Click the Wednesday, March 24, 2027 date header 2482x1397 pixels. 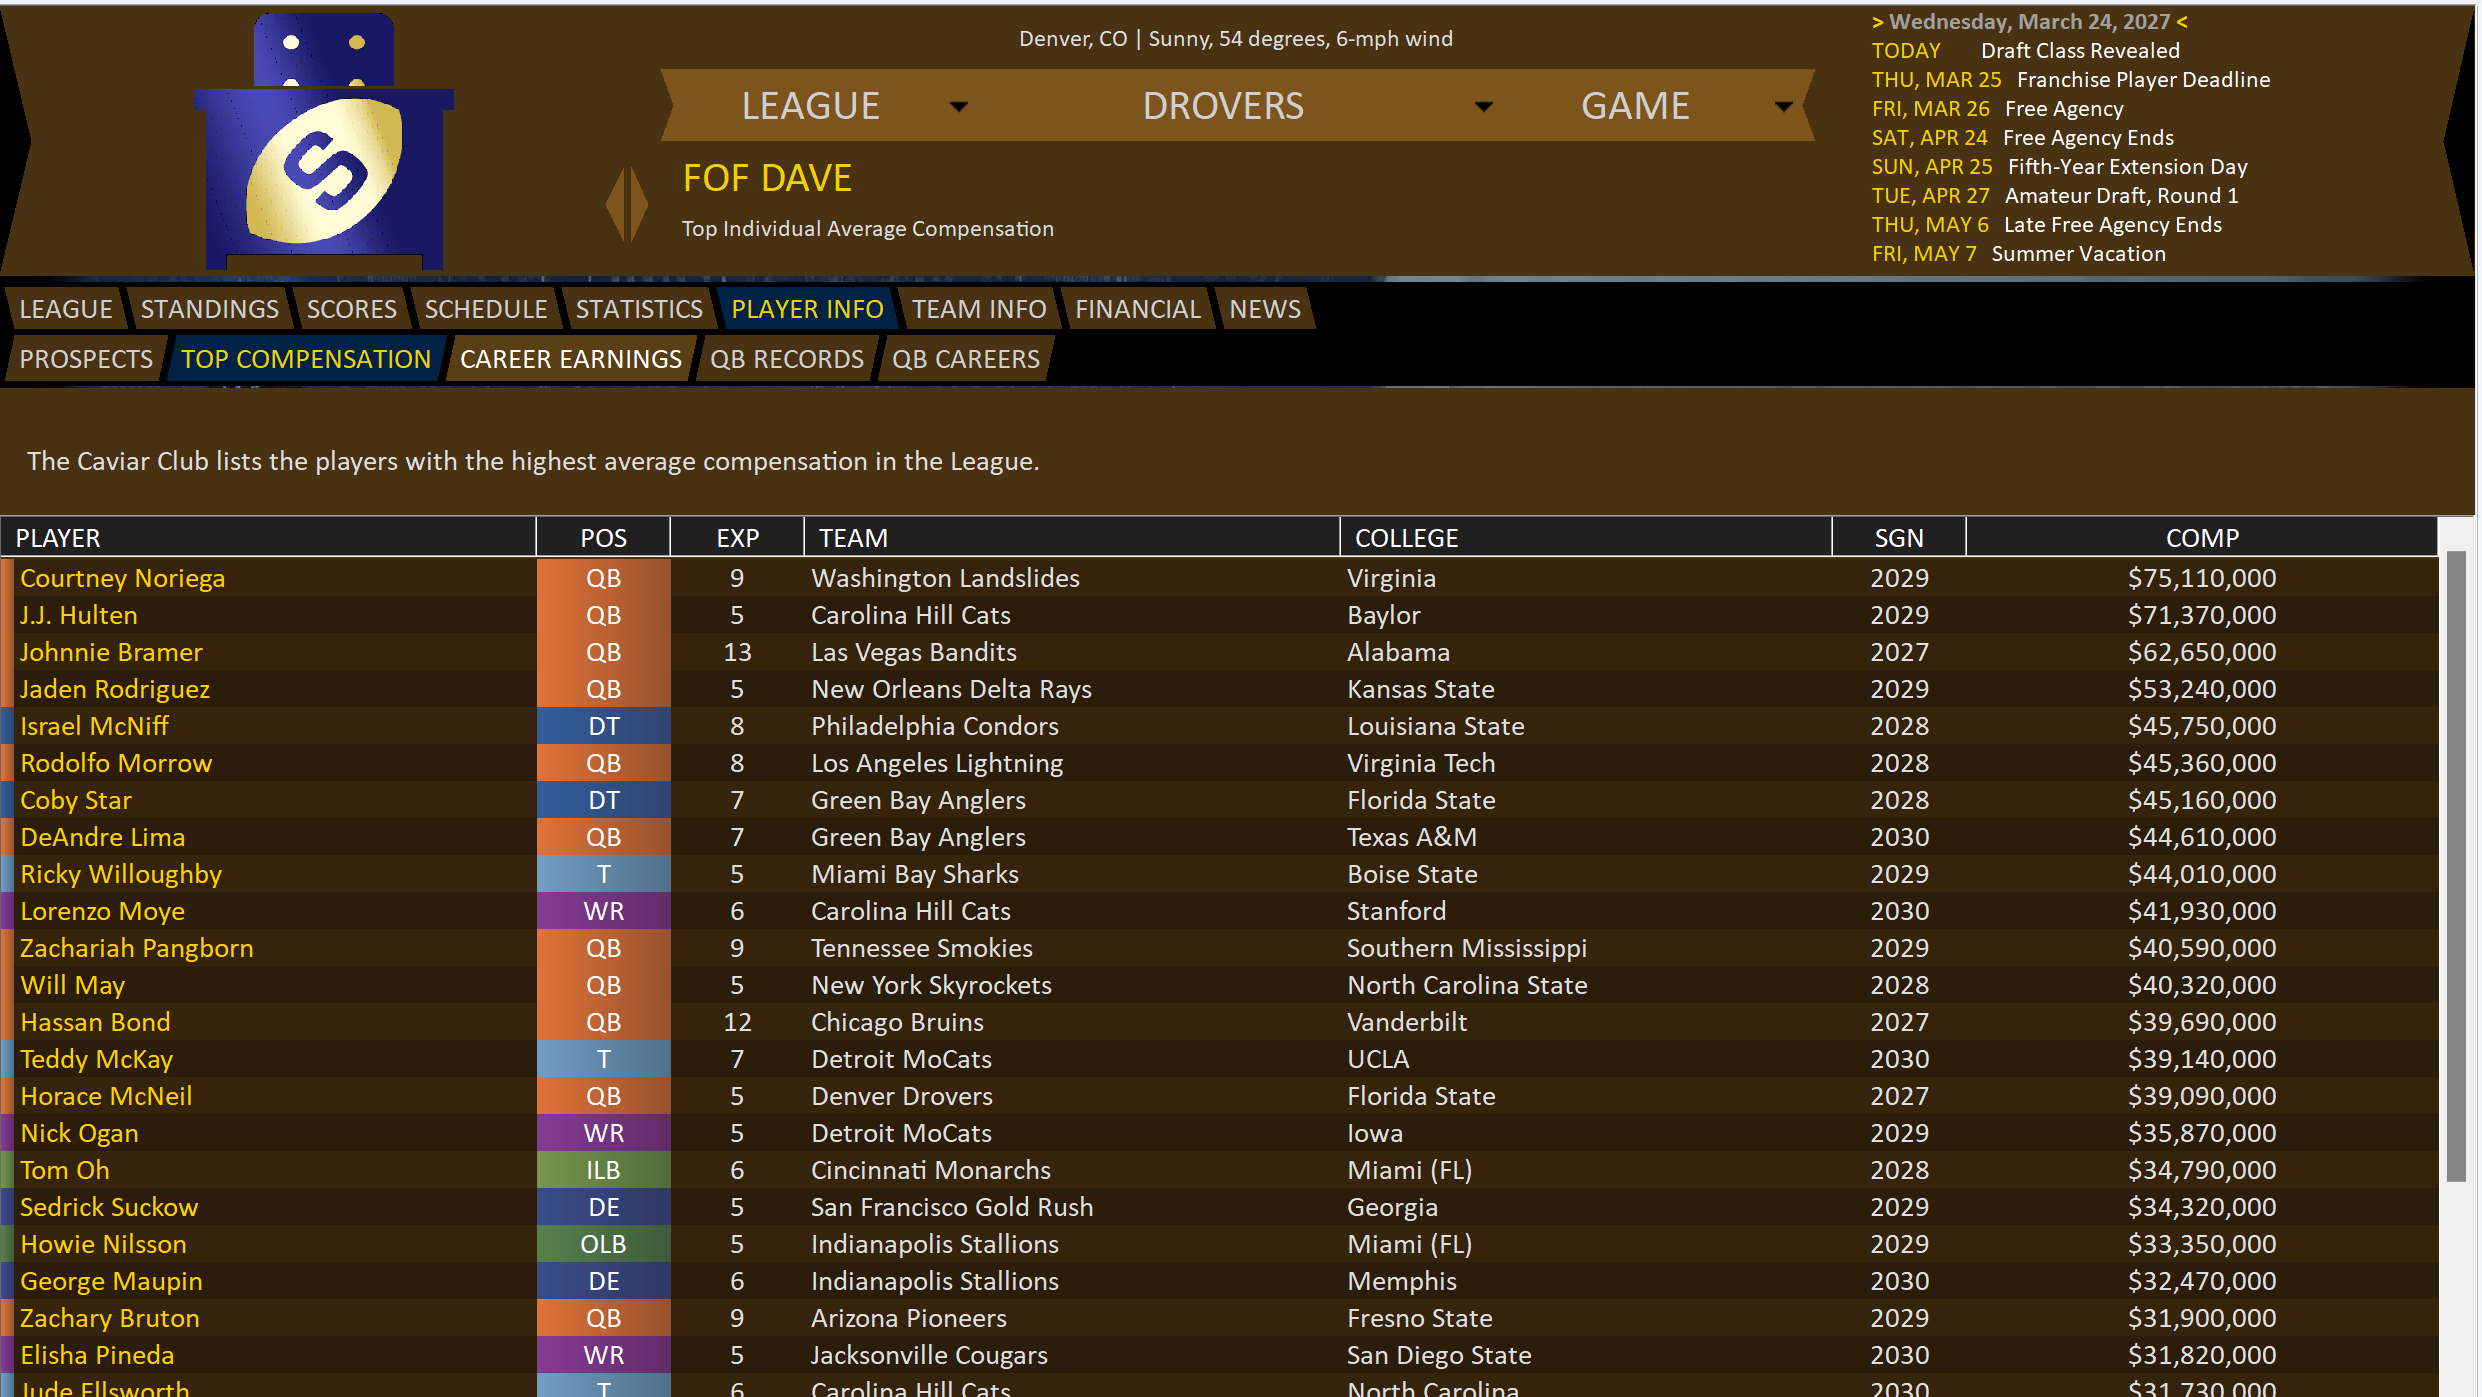click(2030, 22)
